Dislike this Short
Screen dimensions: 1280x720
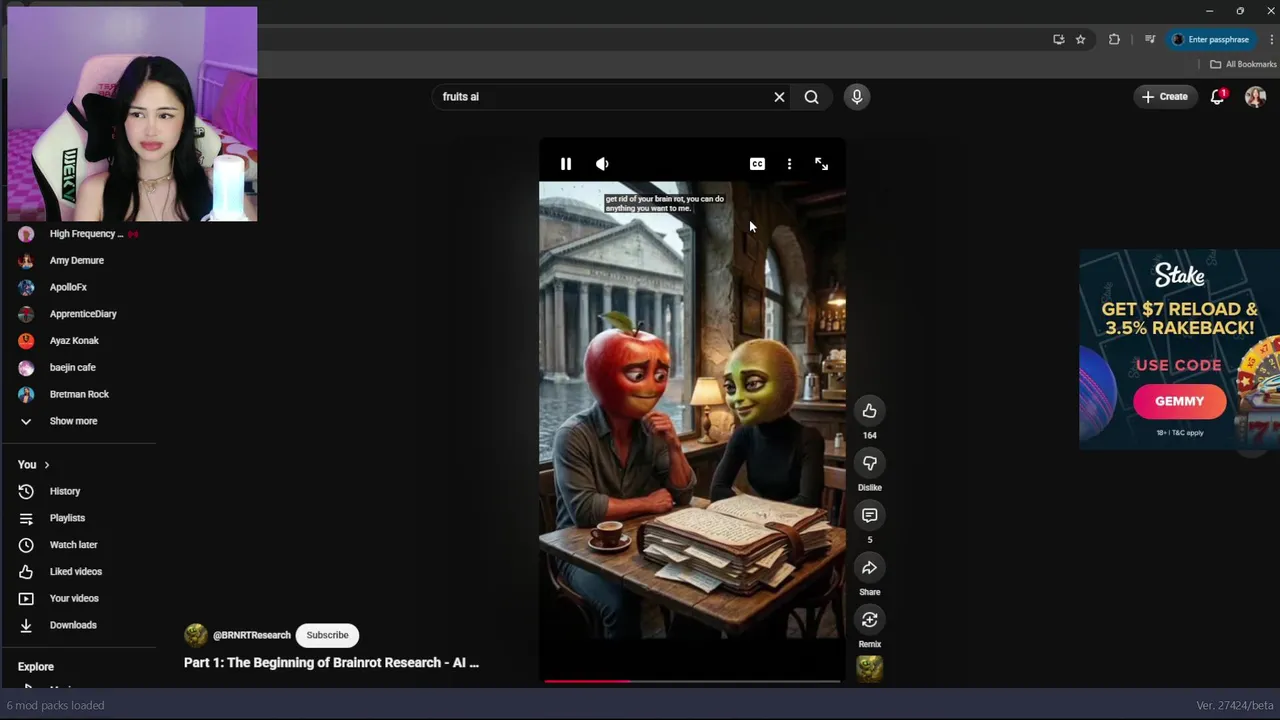(869, 463)
